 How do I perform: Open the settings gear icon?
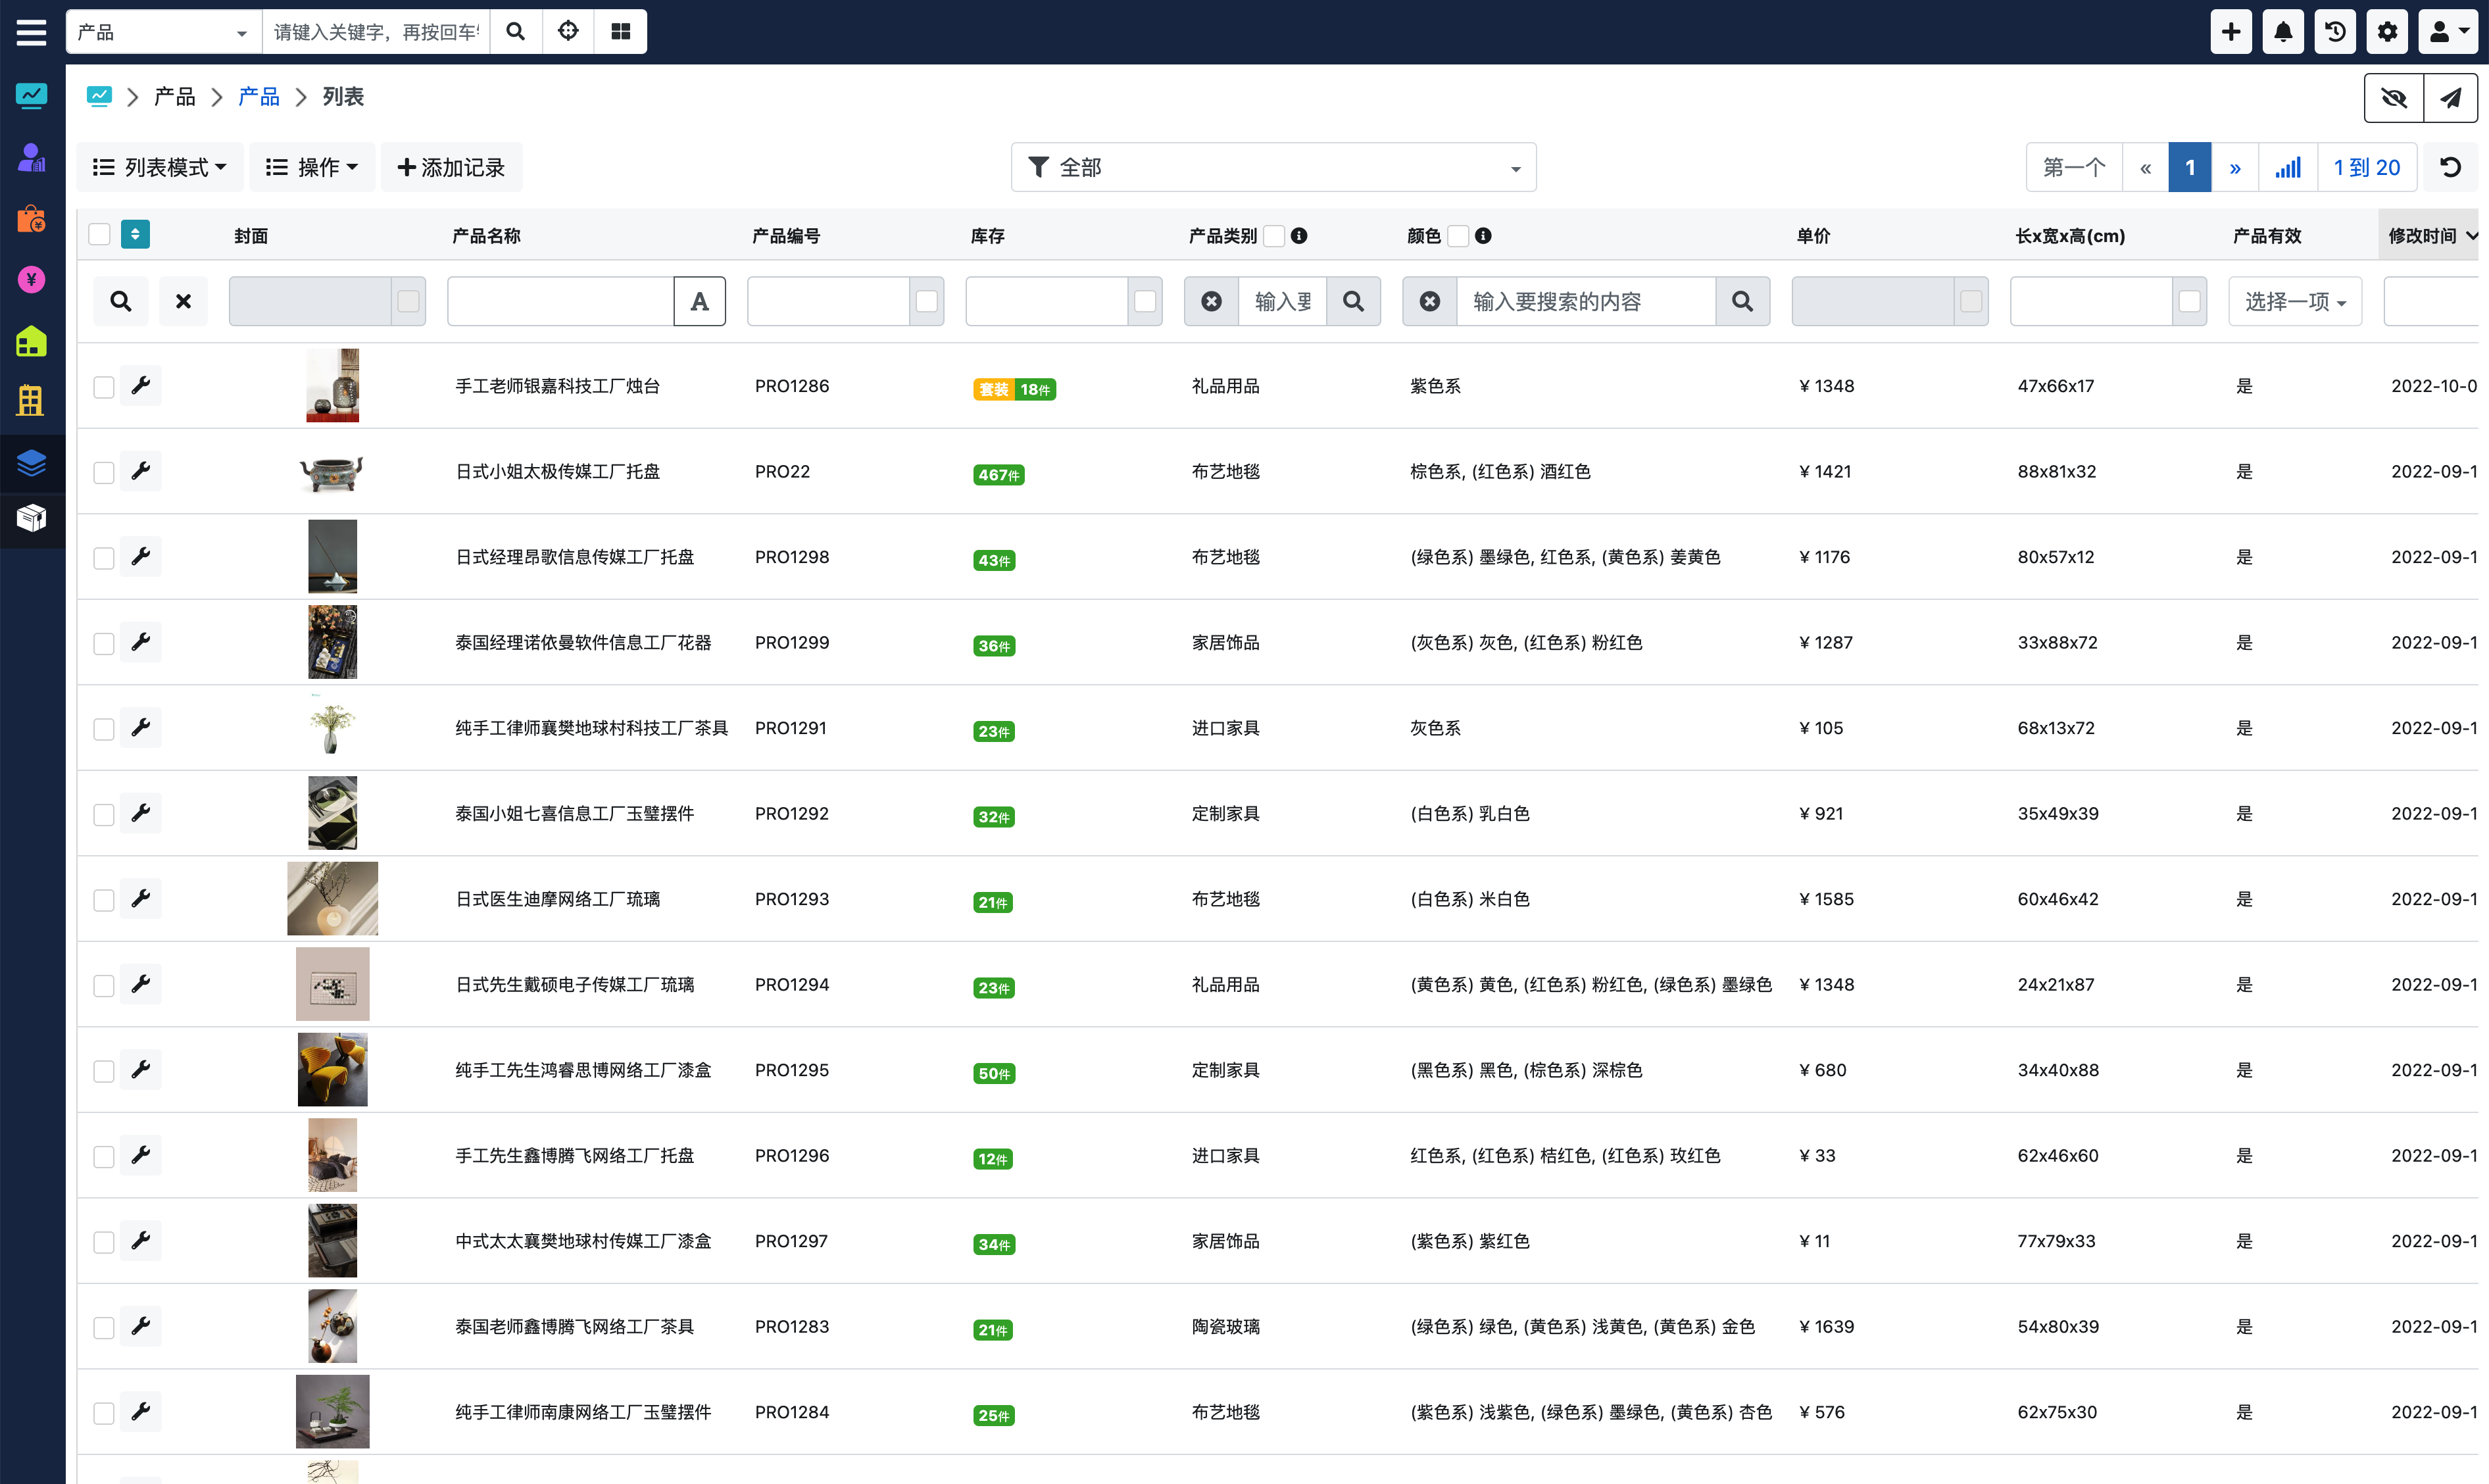click(x=2387, y=32)
